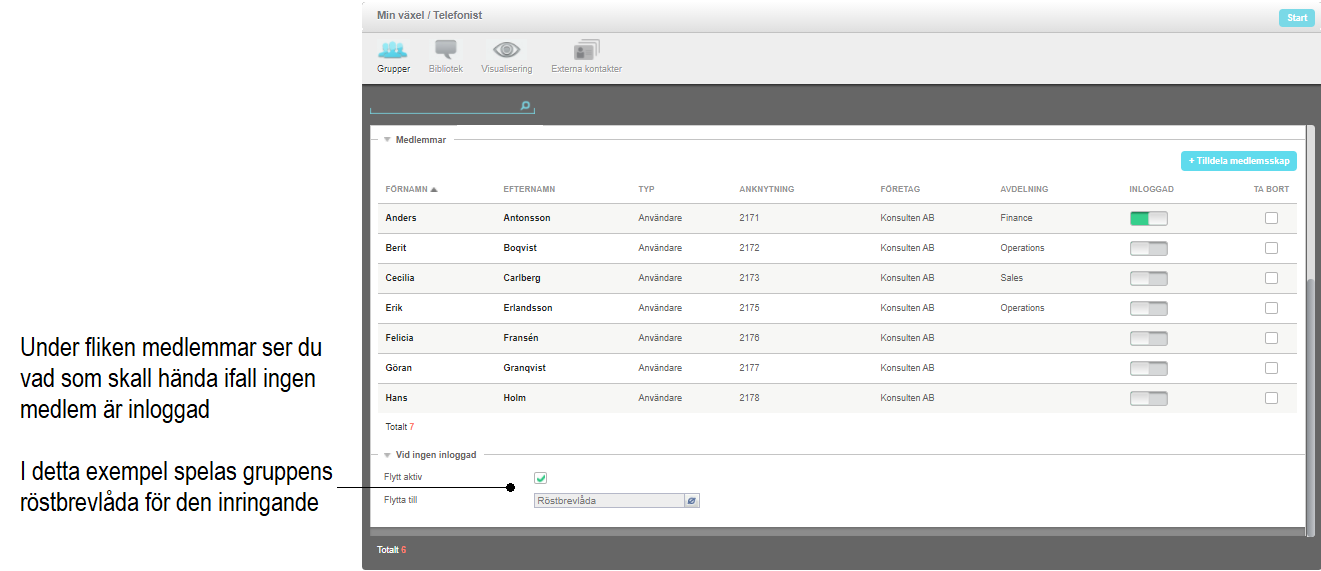
Task: Toggle inloggad switch for Erik Erlandsson
Action: (1149, 308)
